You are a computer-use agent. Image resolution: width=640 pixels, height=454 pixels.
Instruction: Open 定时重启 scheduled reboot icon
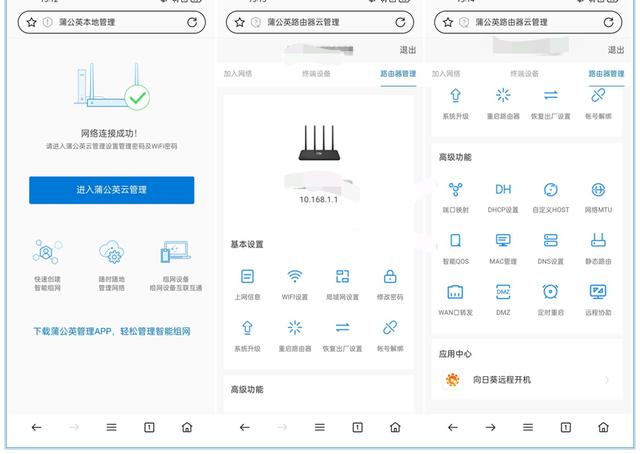[x=551, y=292]
